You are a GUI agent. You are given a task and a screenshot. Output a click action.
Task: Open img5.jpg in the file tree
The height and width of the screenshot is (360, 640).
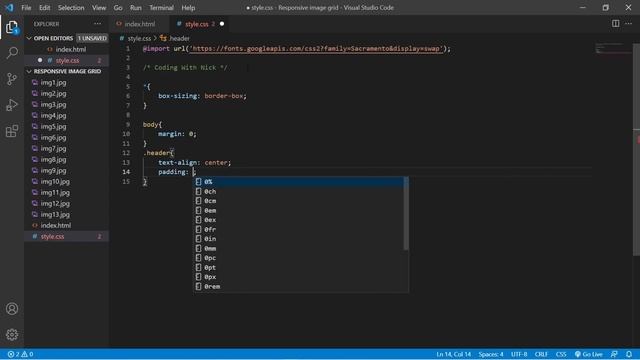[67, 127]
